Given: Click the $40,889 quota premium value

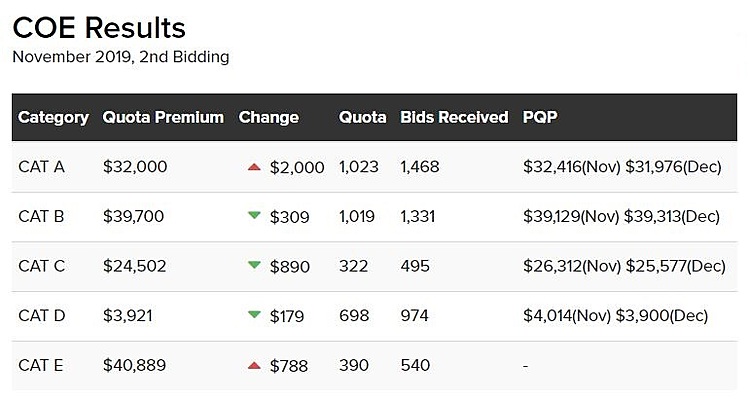Looking at the screenshot, I should tap(134, 366).
